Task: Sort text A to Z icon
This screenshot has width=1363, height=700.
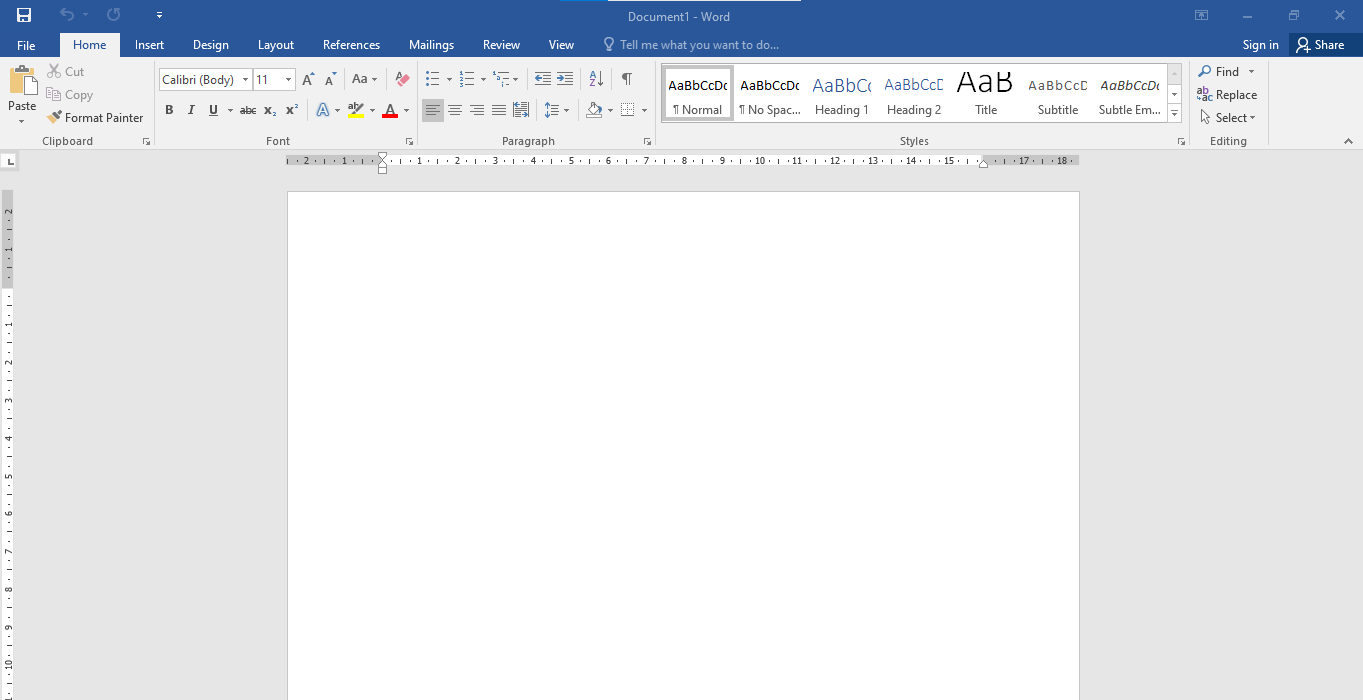Action: (596, 79)
